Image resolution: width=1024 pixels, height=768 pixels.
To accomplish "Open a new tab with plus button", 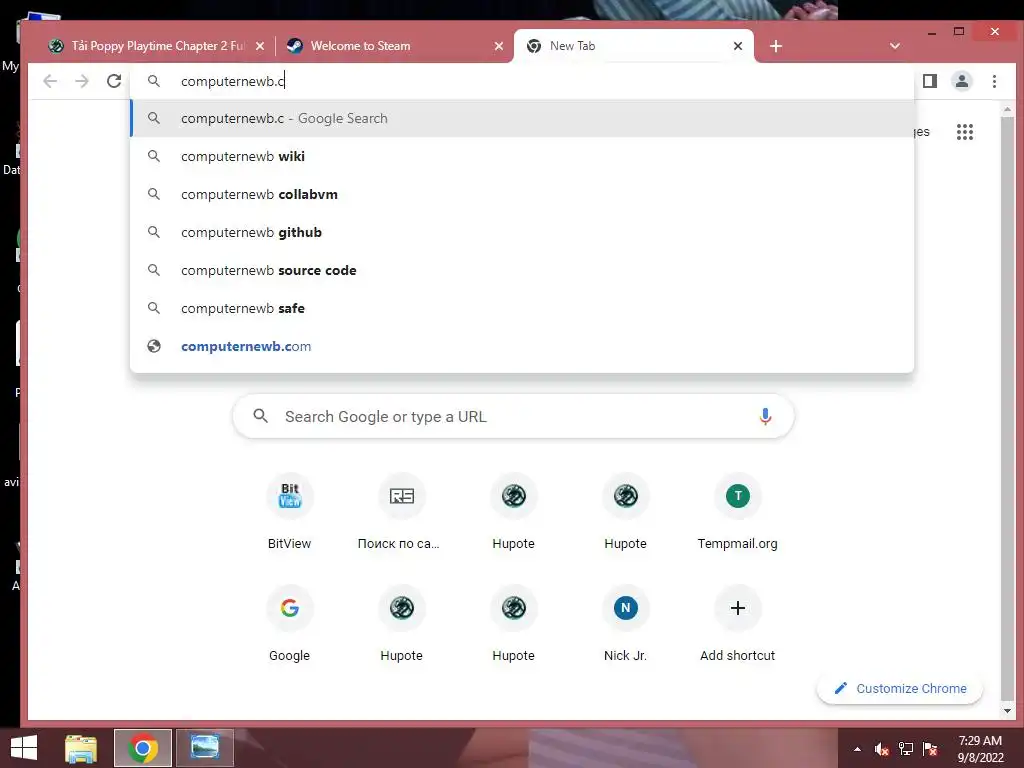I will [x=776, y=46].
